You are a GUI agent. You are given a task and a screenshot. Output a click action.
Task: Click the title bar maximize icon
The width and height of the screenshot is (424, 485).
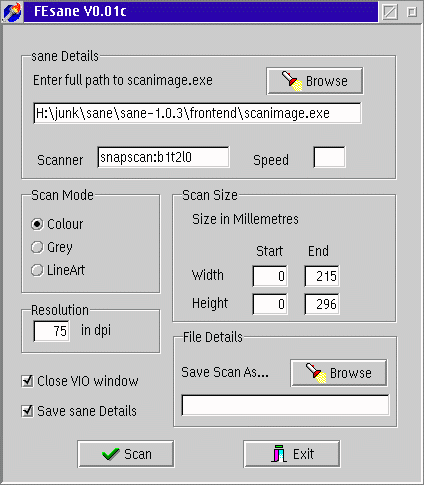[x=412, y=12]
